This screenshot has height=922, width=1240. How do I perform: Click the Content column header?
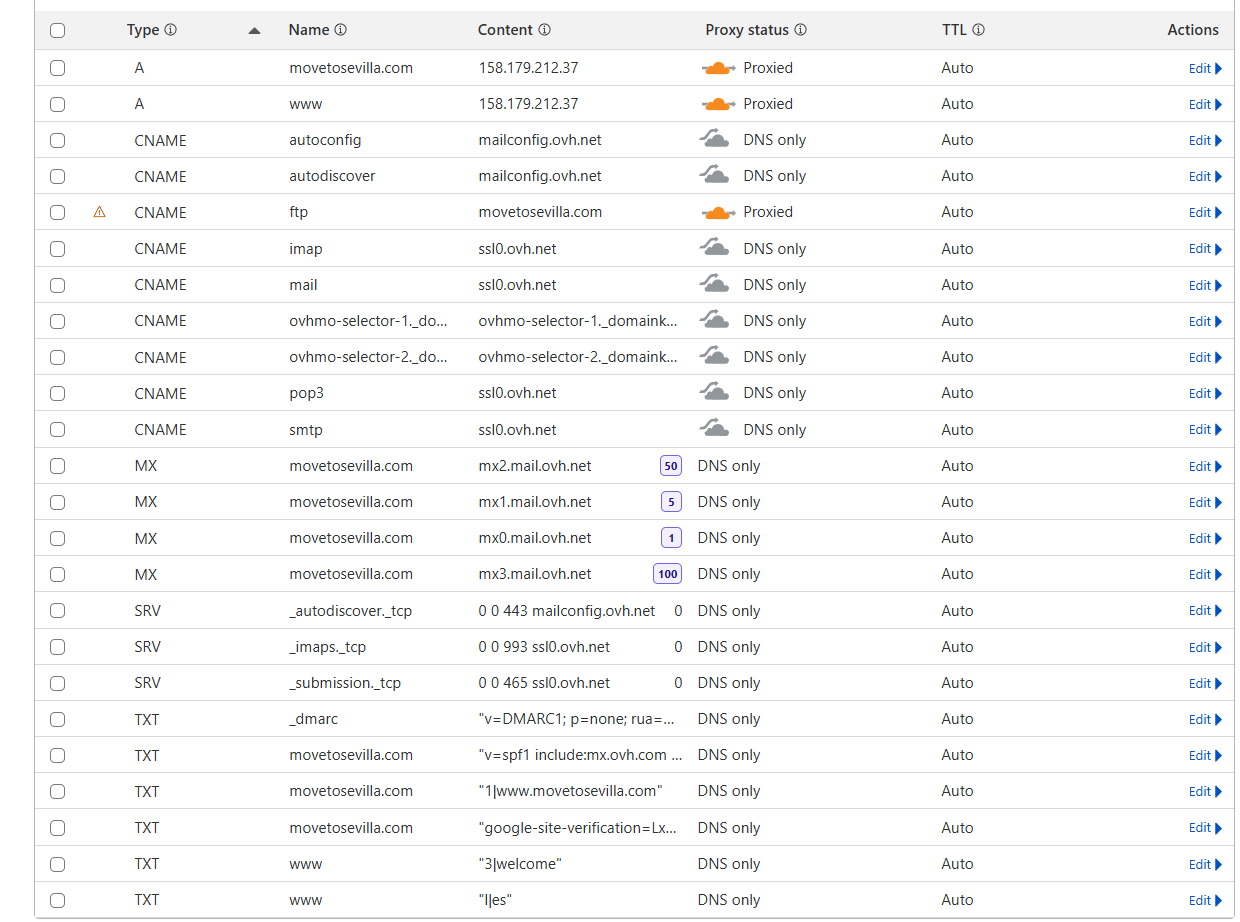pos(505,30)
